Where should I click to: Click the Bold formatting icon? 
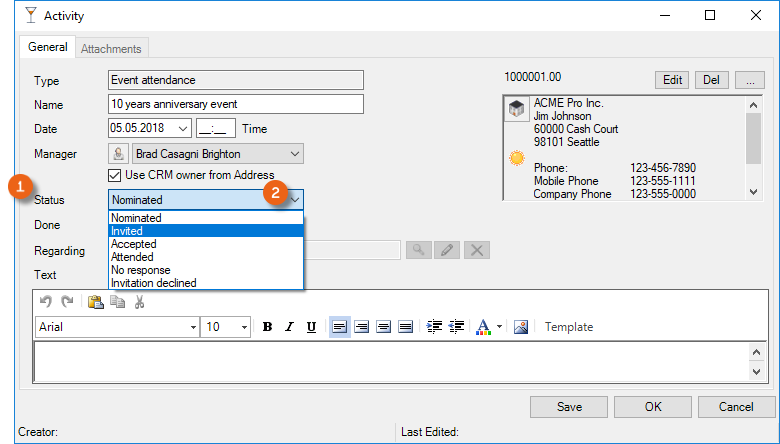pos(267,327)
